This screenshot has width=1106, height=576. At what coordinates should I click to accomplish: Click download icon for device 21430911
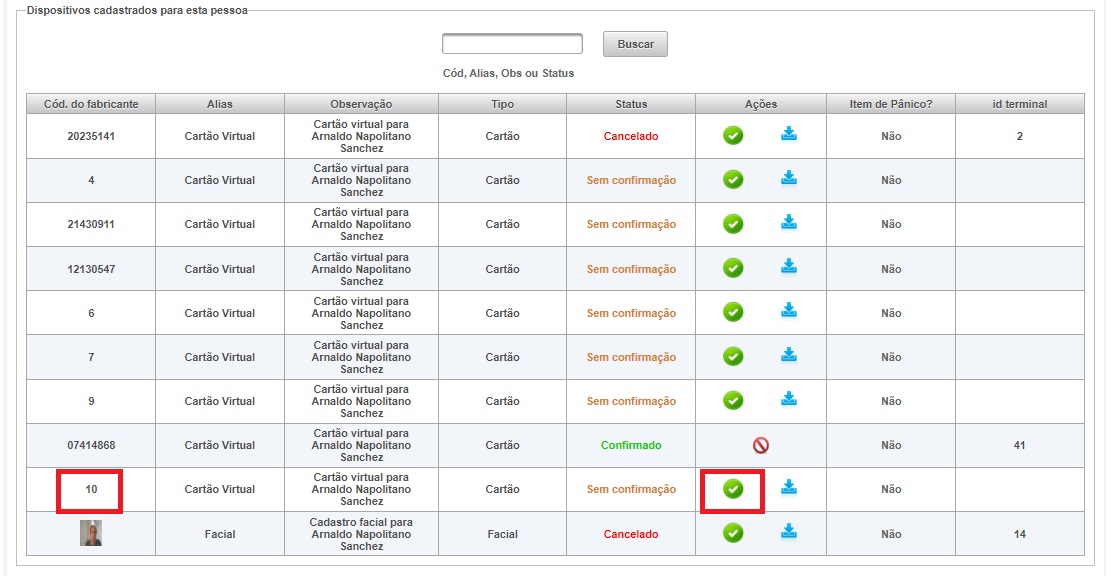[789, 223]
